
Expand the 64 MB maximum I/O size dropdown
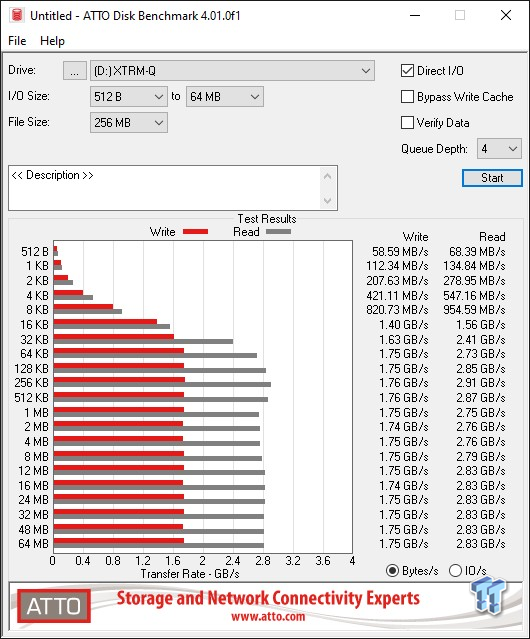pyautogui.click(x=225, y=97)
